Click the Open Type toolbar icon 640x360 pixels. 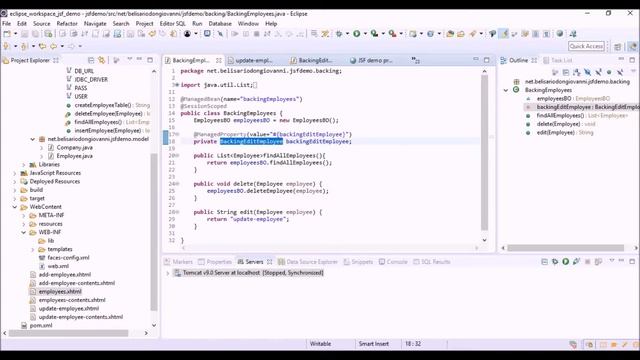[450, 34]
